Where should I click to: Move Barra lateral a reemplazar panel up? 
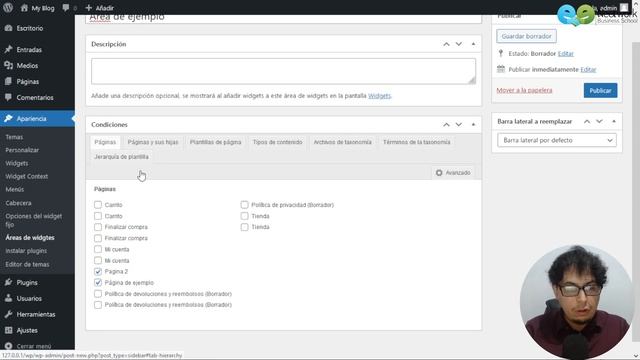[587, 121]
